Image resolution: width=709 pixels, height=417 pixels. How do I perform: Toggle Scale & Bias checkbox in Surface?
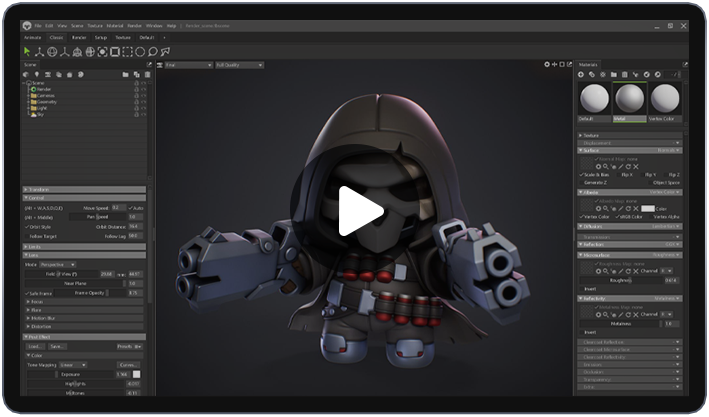click(x=581, y=175)
